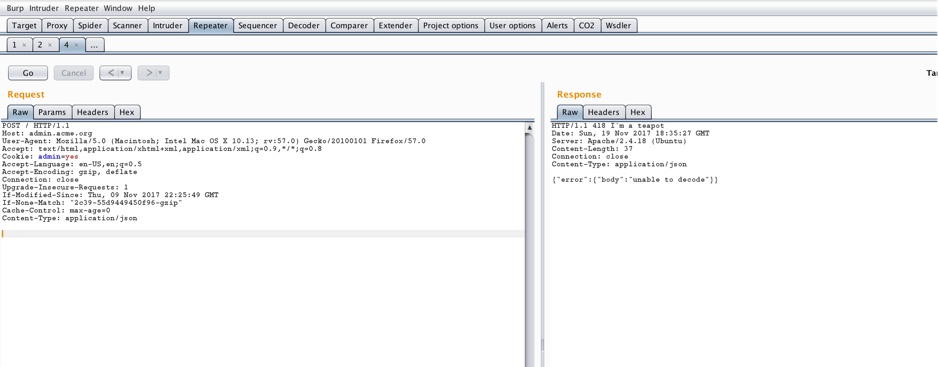Switch to the Target tab
This screenshot has width=938, height=367.
click(x=25, y=26)
